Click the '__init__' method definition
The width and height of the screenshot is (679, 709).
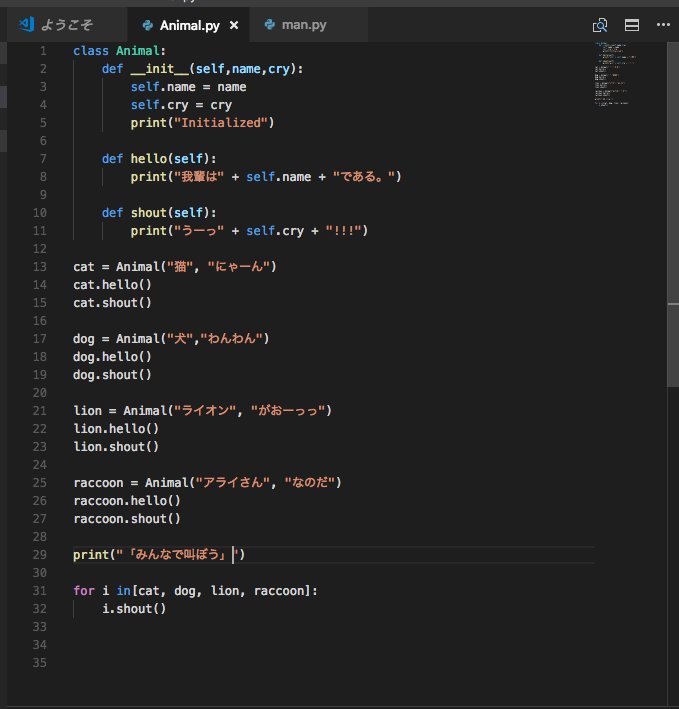pos(203,69)
